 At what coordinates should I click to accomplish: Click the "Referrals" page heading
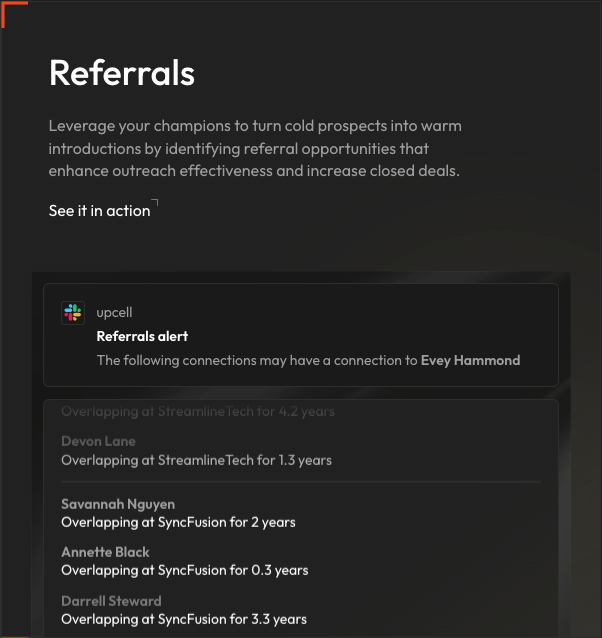[x=121, y=73]
